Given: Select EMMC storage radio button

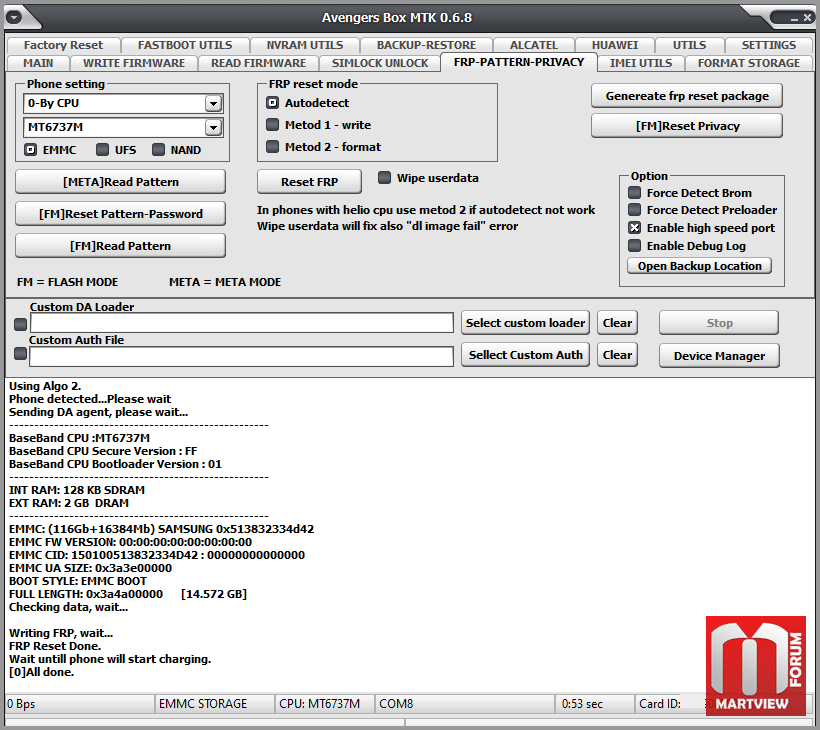Looking at the screenshot, I should pos(30,150).
